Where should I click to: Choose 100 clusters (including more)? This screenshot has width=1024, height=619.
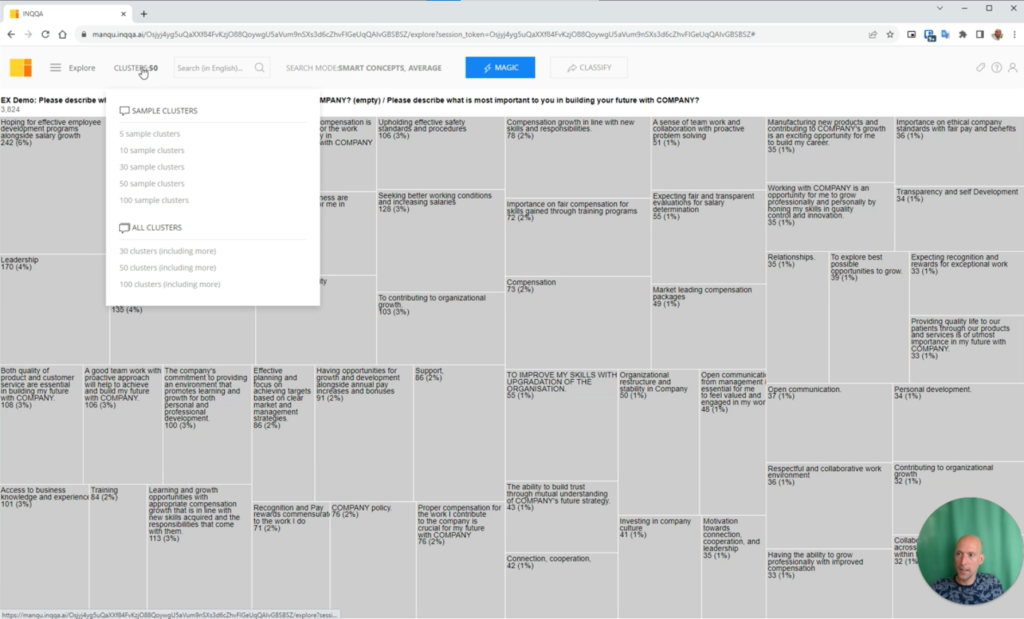pyautogui.click(x=170, y=285)
